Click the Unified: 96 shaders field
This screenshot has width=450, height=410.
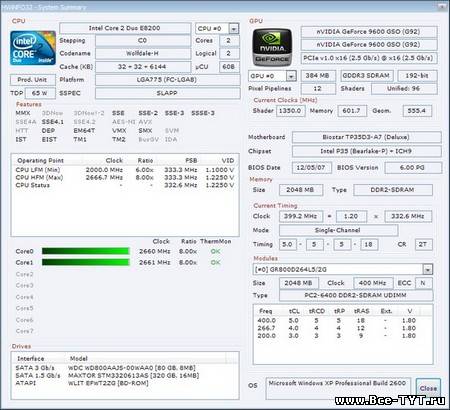point(404,89)
